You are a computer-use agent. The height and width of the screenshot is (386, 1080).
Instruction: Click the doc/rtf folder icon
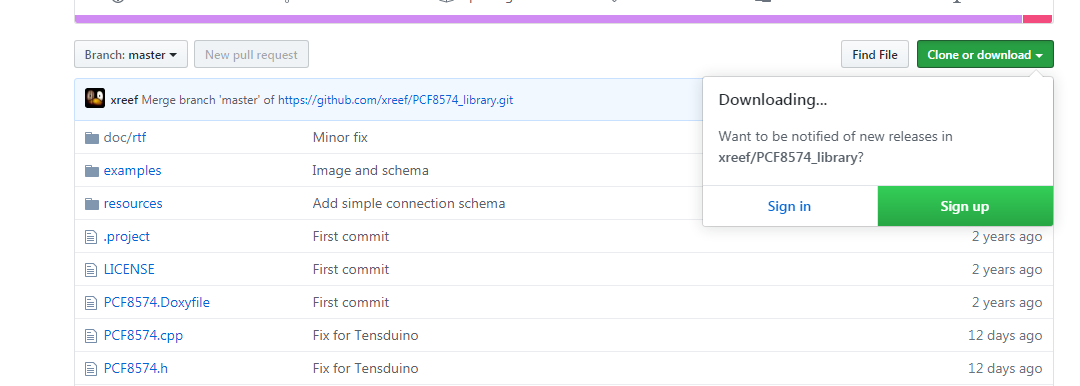coord(92,138)
